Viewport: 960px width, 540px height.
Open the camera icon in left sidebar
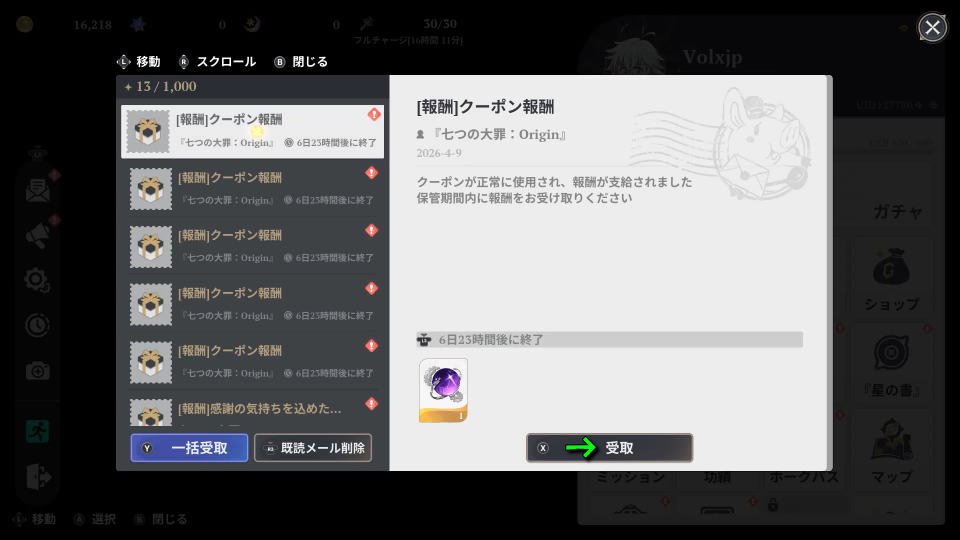(38, 371)
